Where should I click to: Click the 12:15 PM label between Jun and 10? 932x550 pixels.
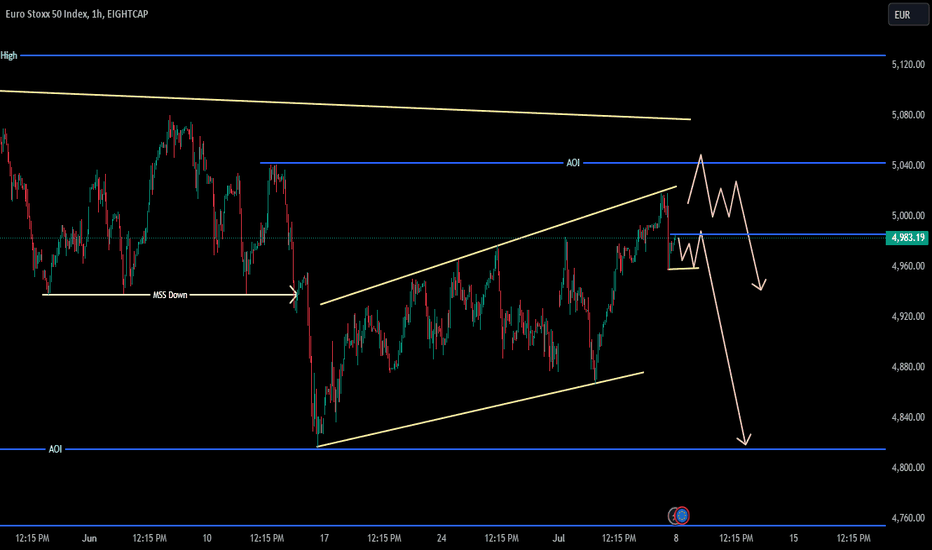point(149,539)
